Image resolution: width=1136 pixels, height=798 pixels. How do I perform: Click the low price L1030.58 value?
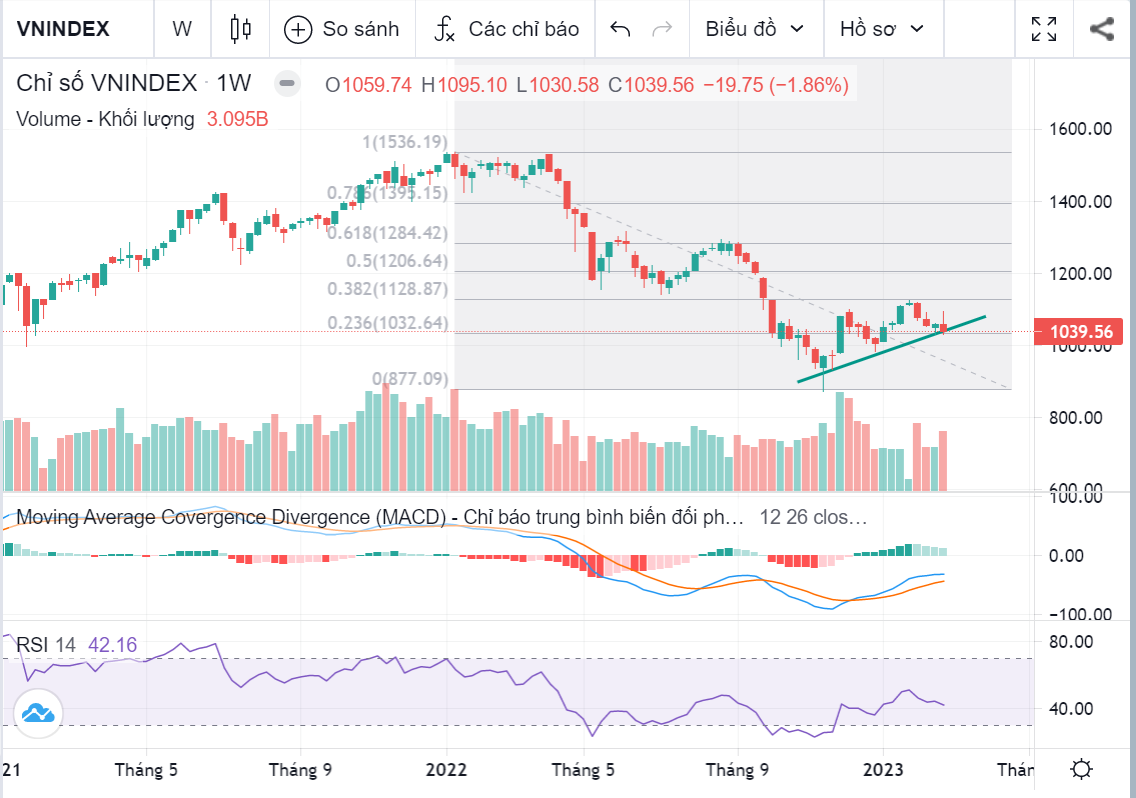(558, 85)
